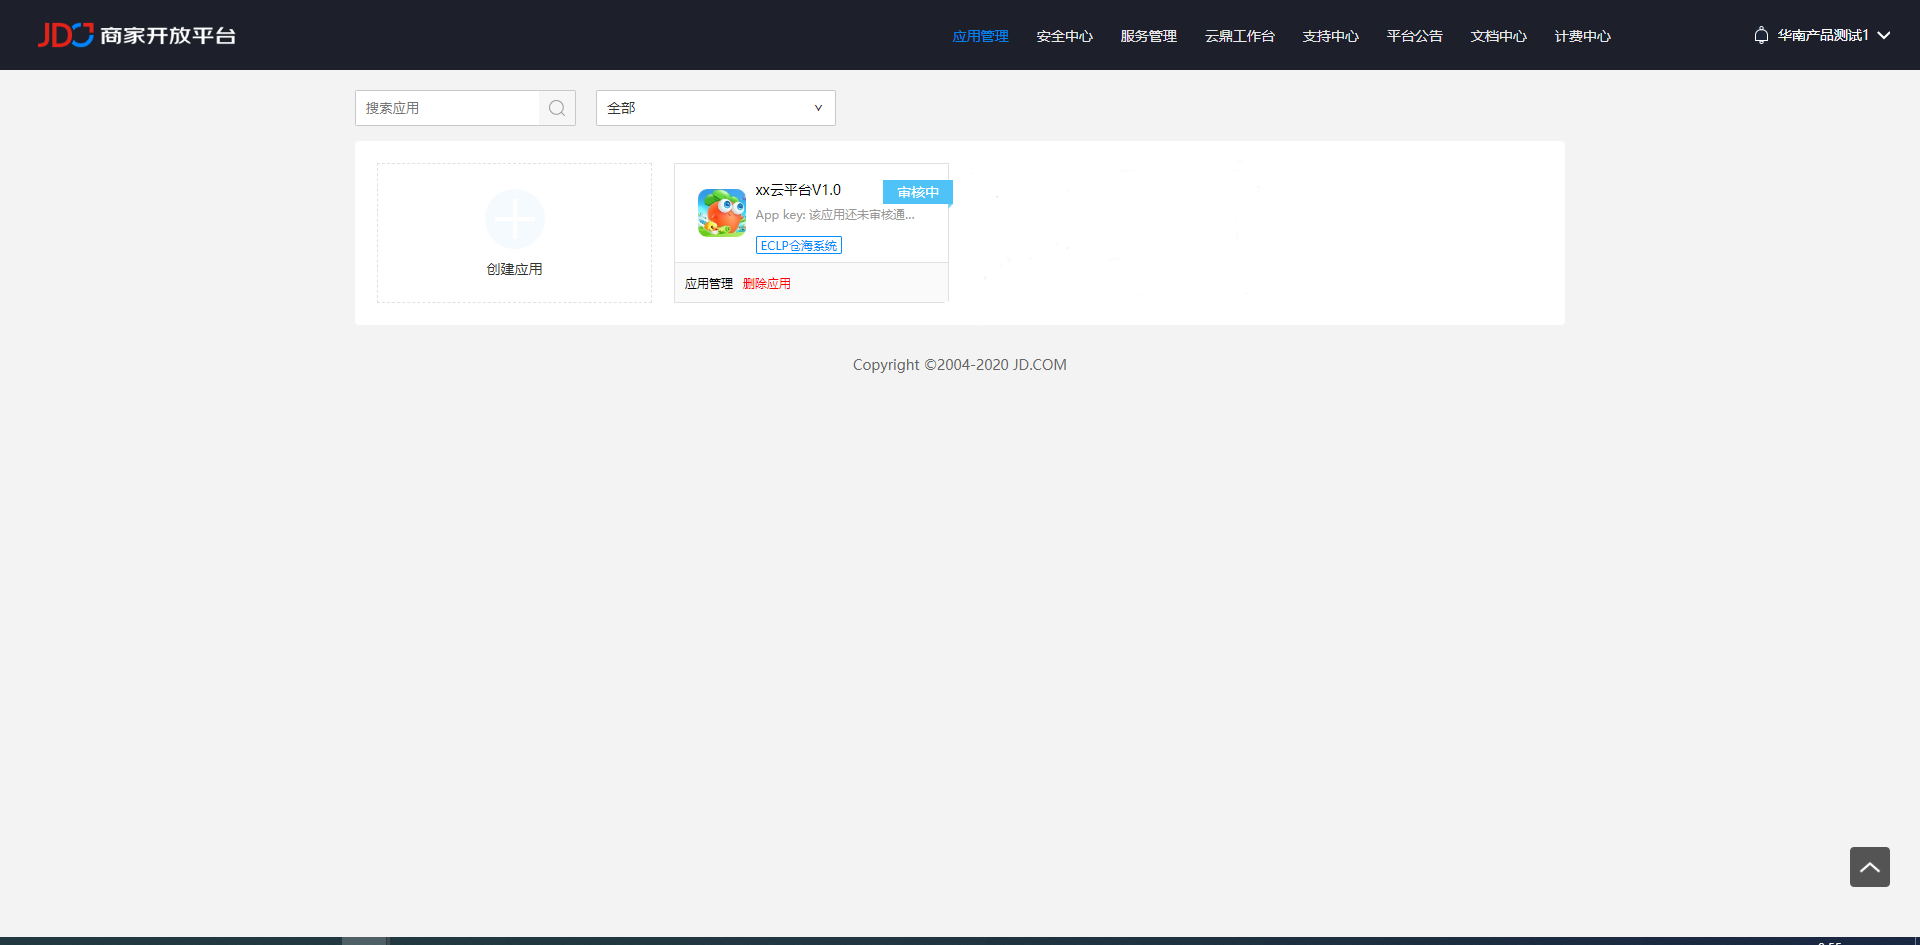Click the 应用管理 link on app card
1920x945 pixels.
click(708, 284)
